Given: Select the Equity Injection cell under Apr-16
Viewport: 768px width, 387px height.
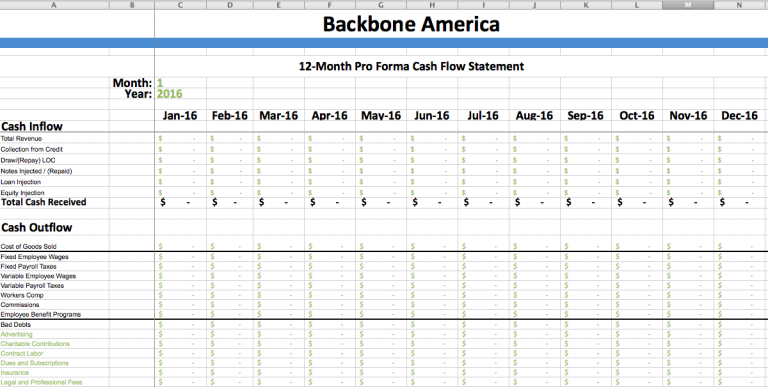Looking at the screenshot, I should point(330,193).
